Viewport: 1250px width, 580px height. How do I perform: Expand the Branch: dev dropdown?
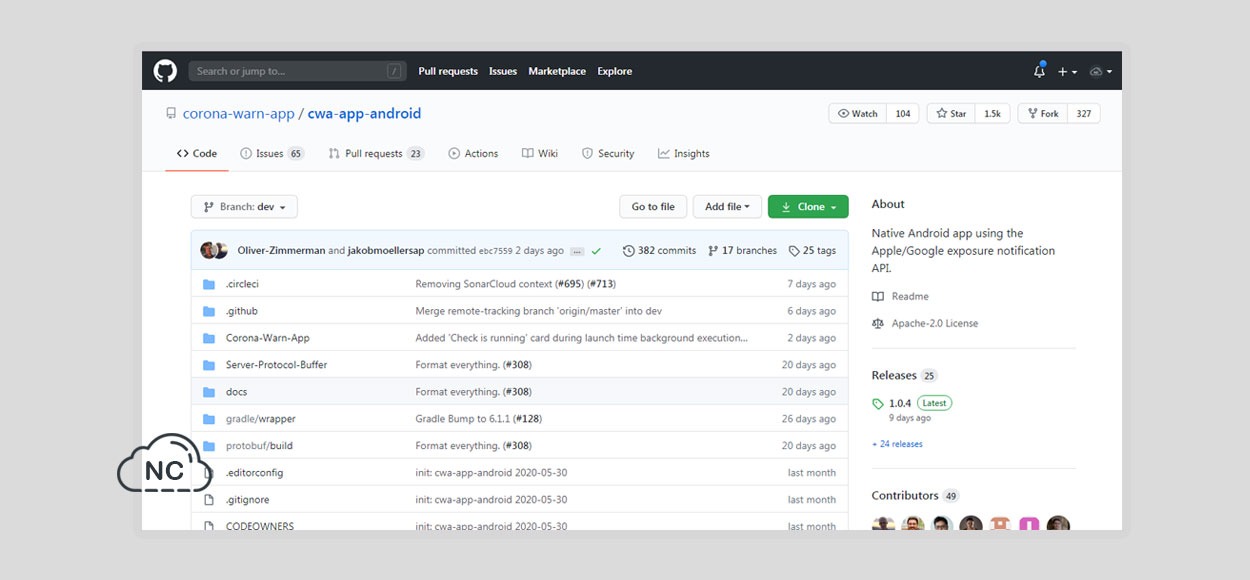click(244, 207)
